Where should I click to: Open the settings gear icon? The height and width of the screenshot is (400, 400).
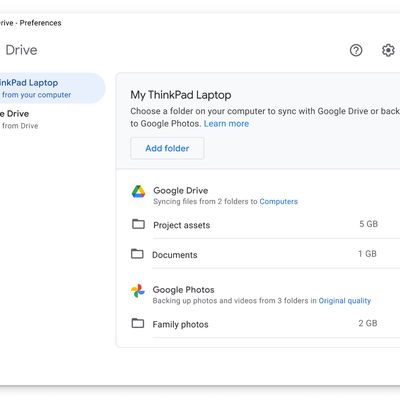click(388, 50)
